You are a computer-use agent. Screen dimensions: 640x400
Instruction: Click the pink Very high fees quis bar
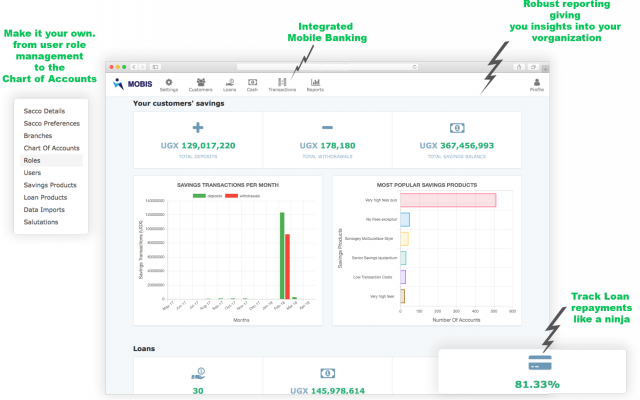pos(448,200)
